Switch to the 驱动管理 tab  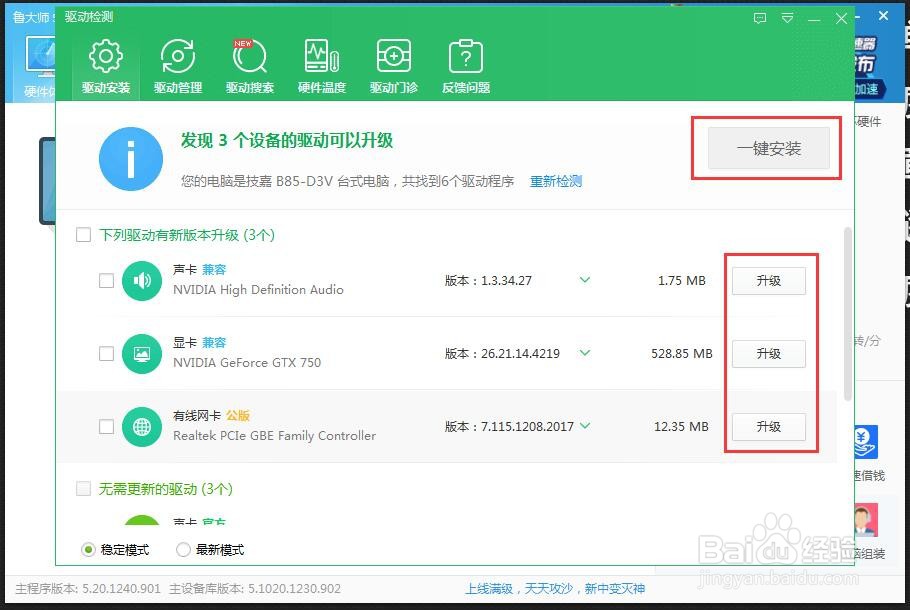point(178,66)
